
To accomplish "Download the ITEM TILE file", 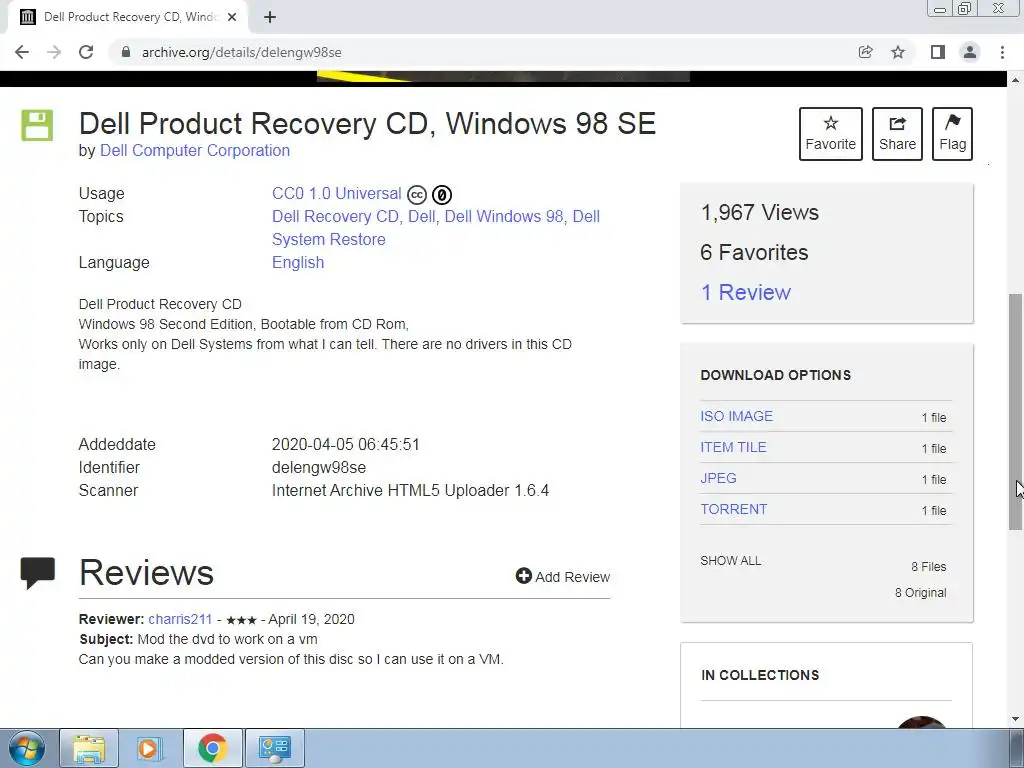I will tap(733, 447).
